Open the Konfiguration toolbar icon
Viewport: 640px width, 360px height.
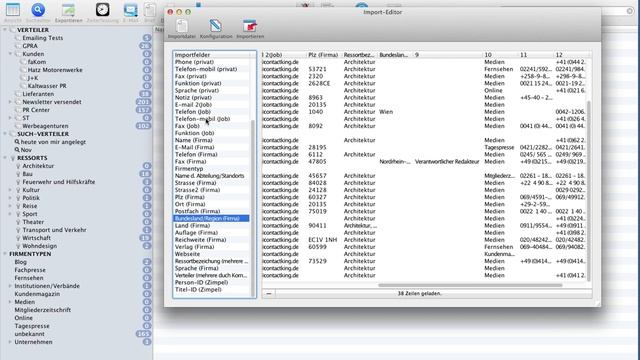pyautogui.click(x=216, y=26)
